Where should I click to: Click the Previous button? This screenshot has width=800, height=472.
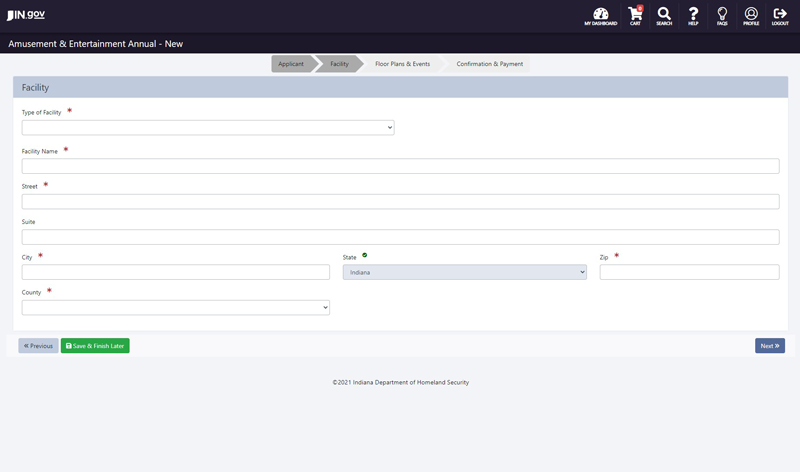38,346
